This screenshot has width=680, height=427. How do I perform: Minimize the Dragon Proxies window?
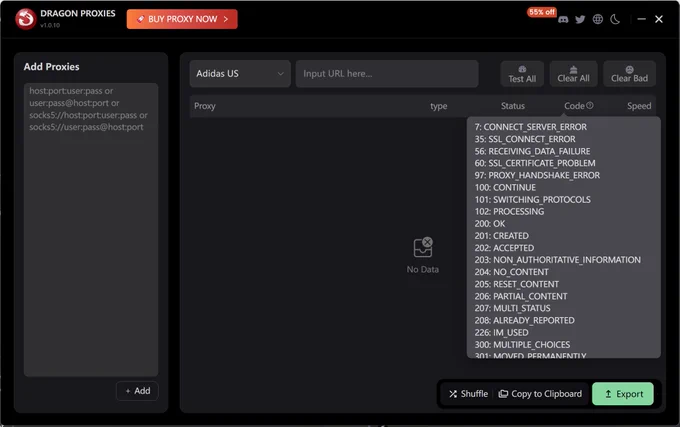tap(641, 19)
